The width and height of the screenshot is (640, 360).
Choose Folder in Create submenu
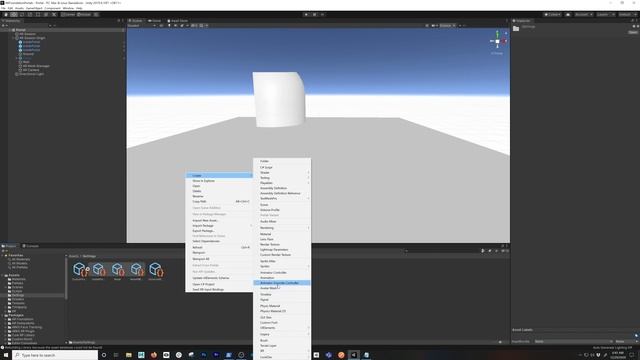282,161
